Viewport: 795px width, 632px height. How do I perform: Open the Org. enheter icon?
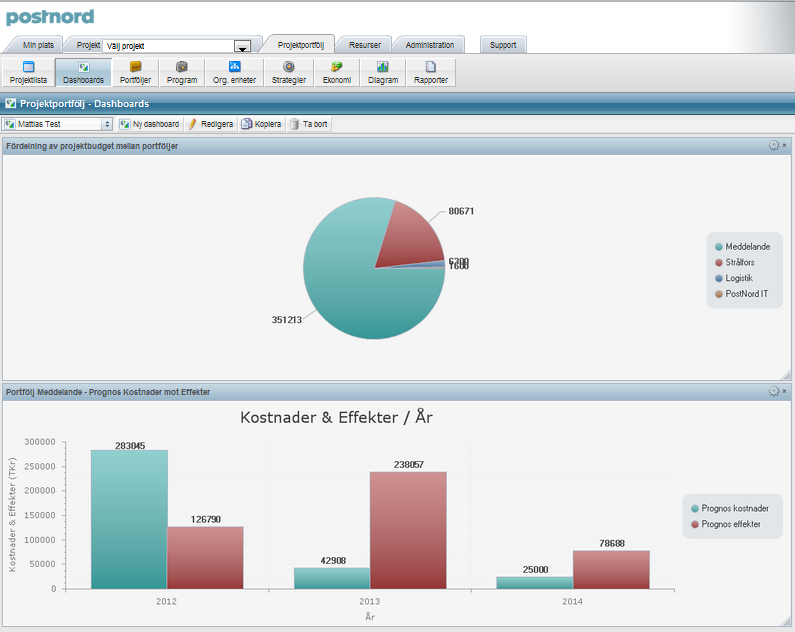[234, 72]
